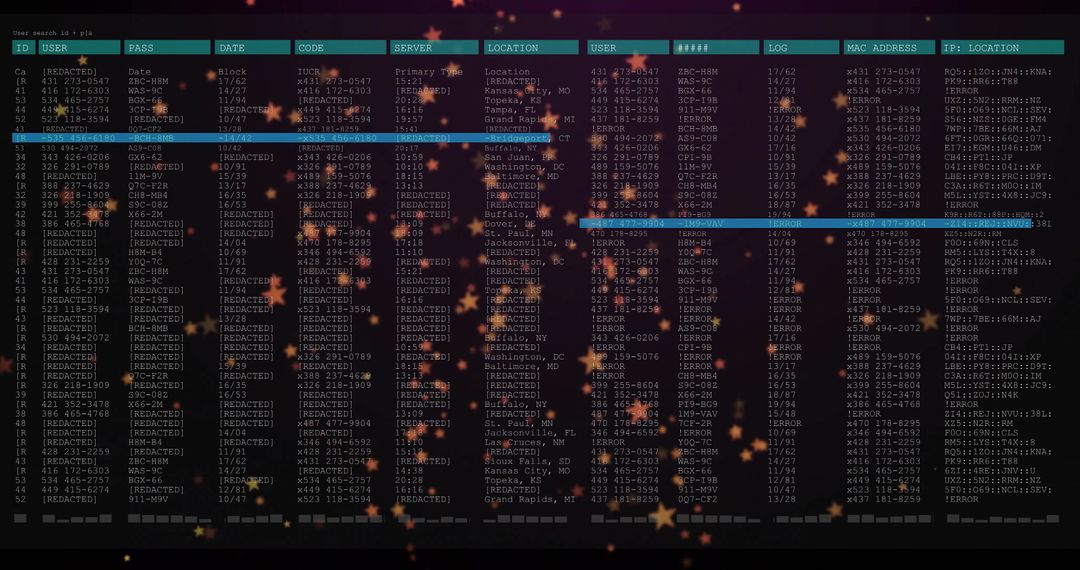Select the highlighted '-14/42' date cell

tap(235, 138)
